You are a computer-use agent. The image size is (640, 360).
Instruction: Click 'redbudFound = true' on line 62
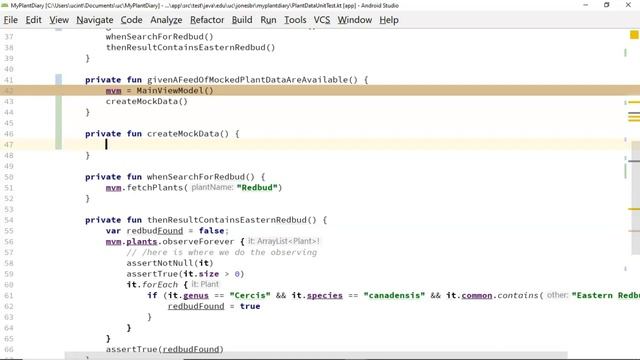click(x=214, y=306)
